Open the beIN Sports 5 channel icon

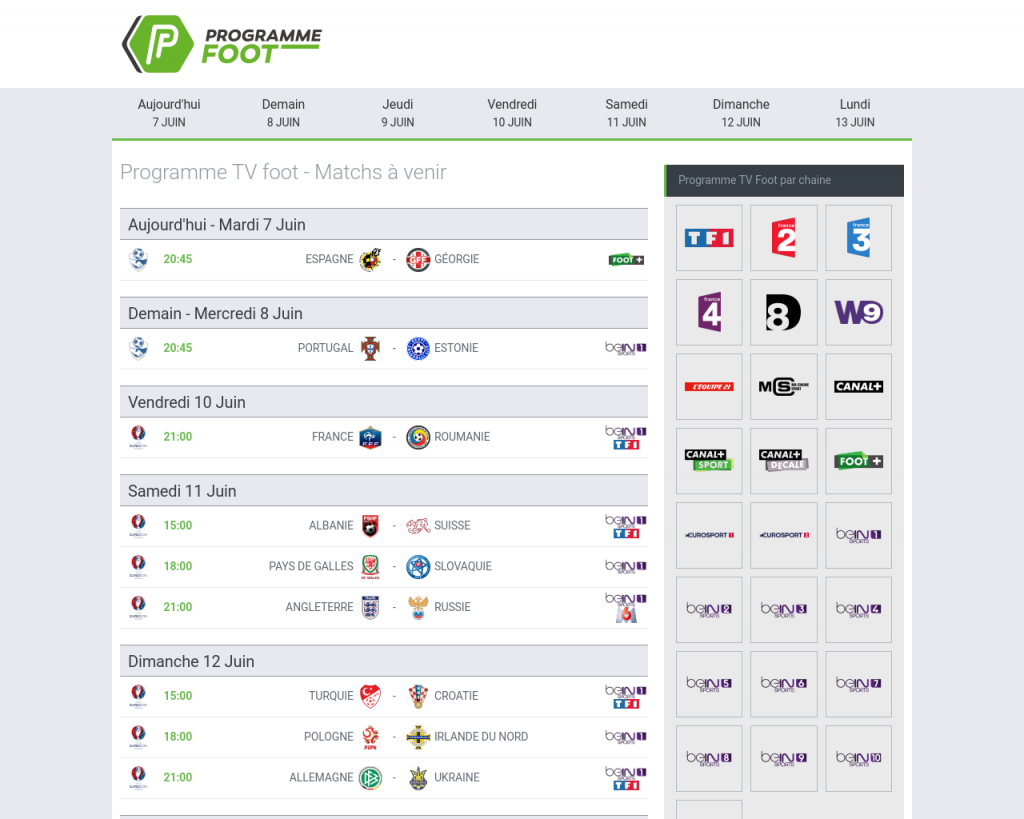[x=709, y=684]
